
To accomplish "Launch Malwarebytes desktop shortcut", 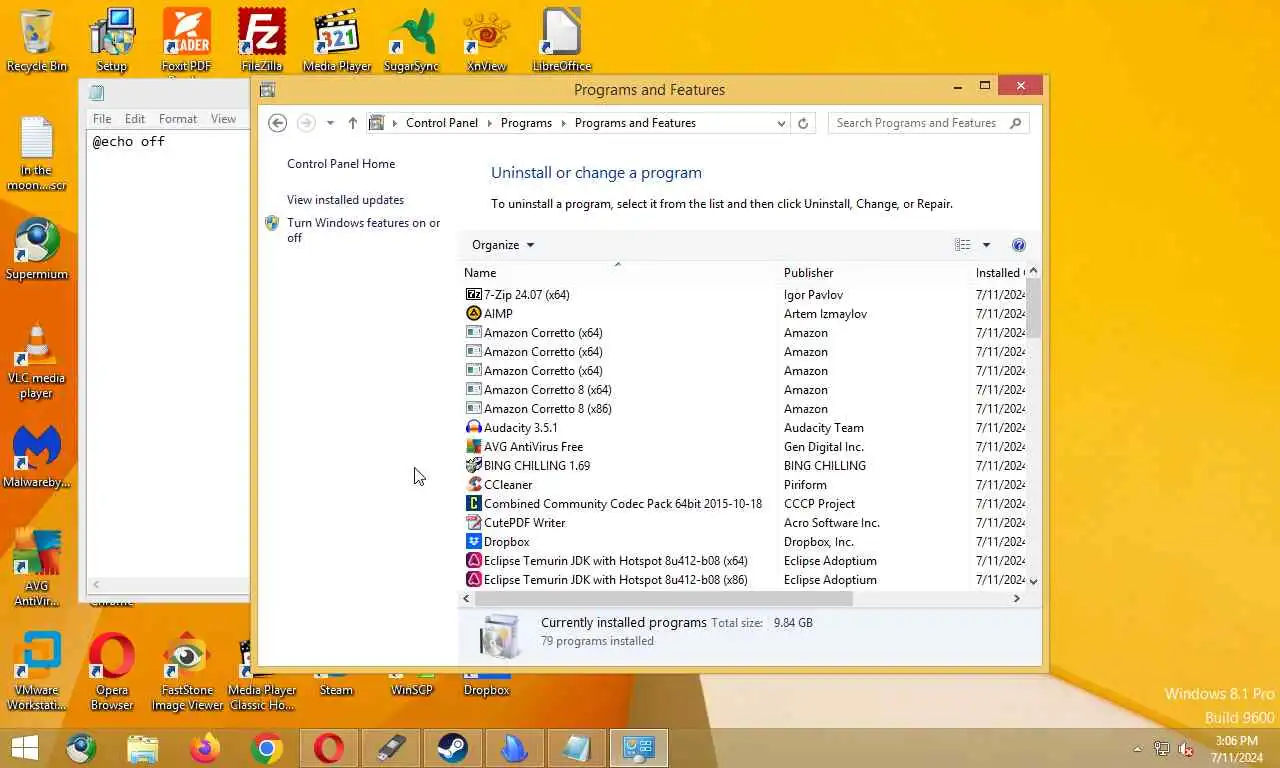I will 37,458.
